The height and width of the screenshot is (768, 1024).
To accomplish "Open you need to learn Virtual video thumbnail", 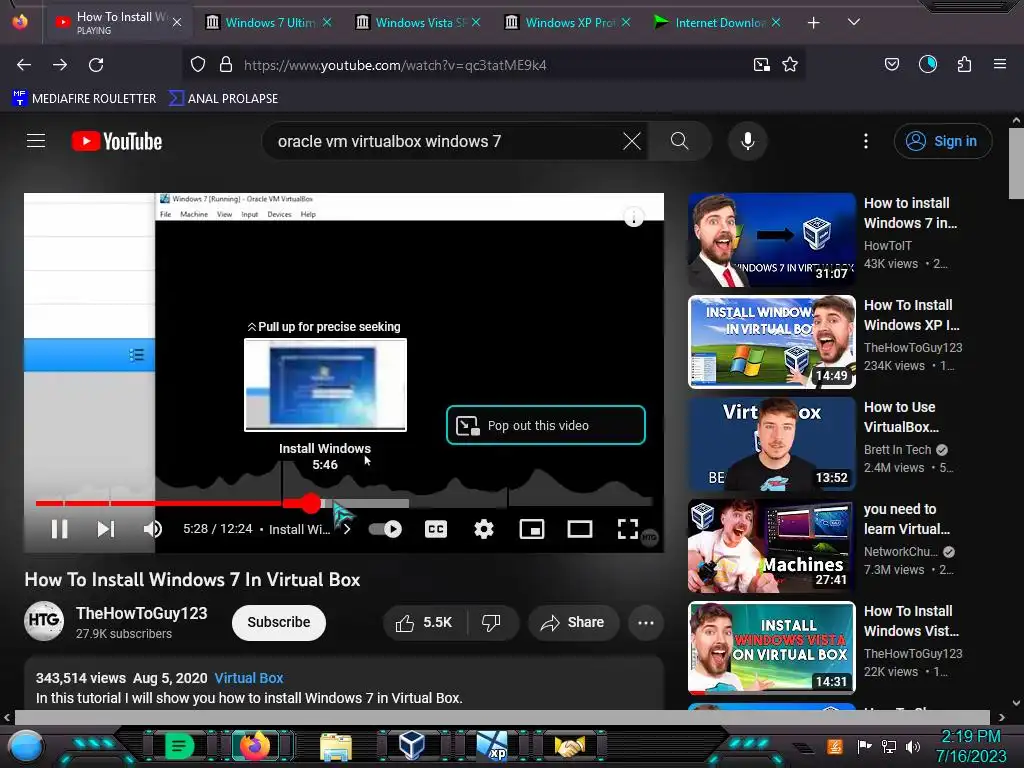I will pyautogui.click(x=771, y=546).
